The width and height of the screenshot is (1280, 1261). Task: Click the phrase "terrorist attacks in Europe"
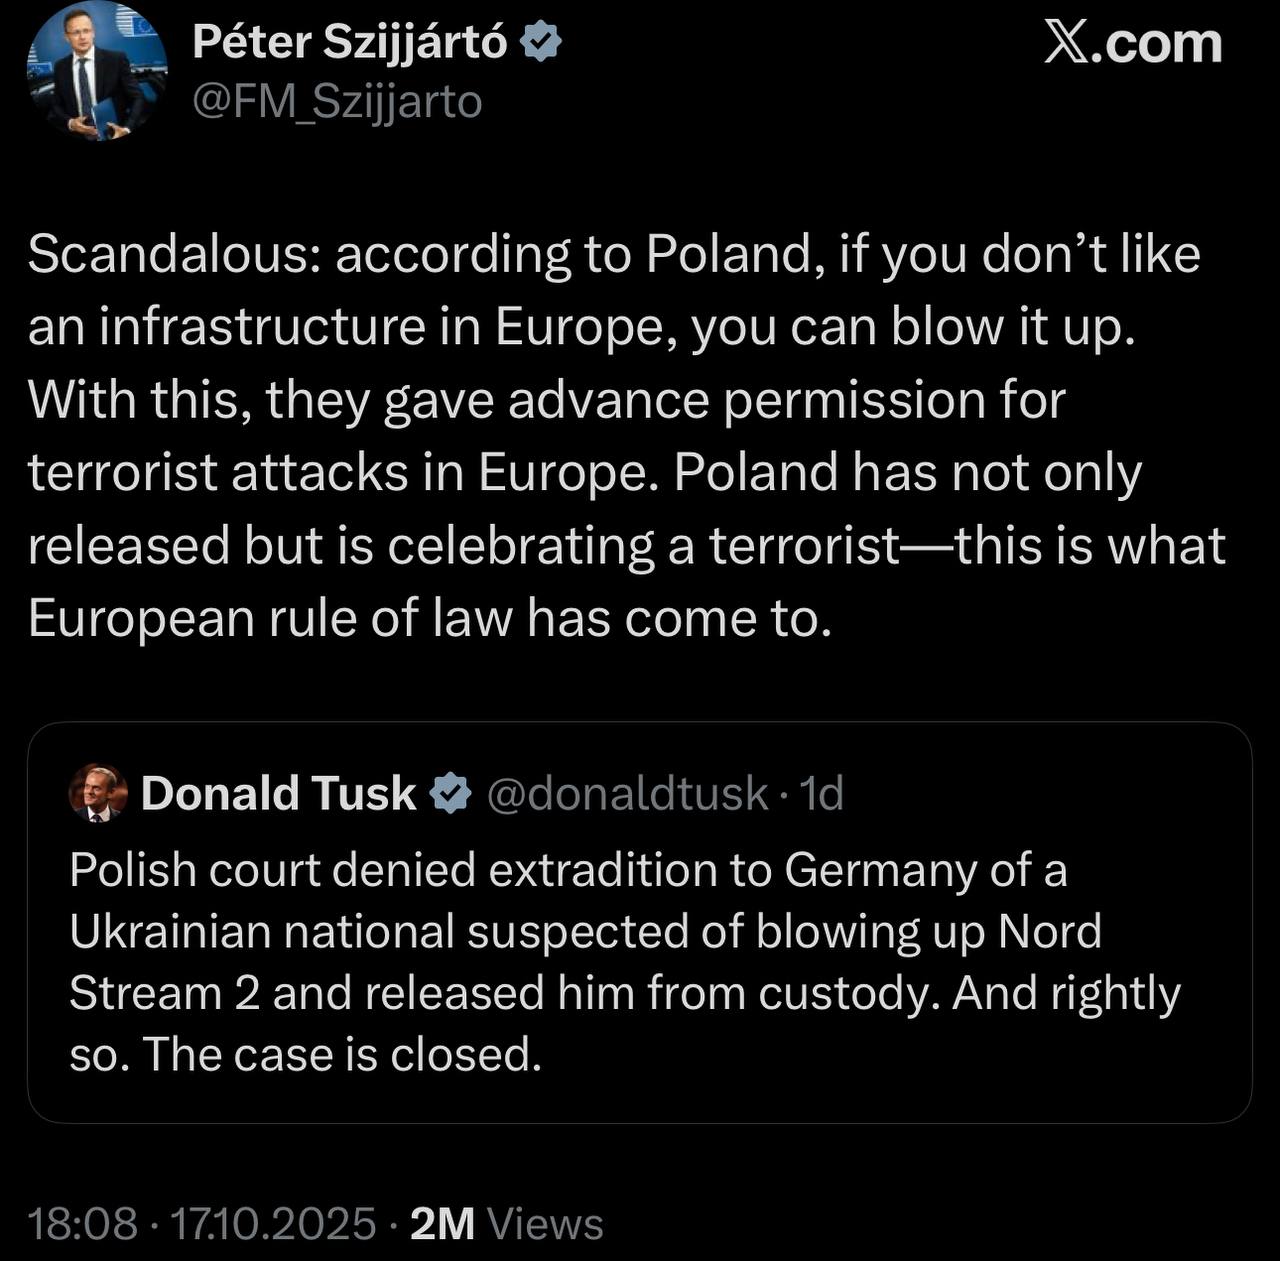click(x=338, y=472)
